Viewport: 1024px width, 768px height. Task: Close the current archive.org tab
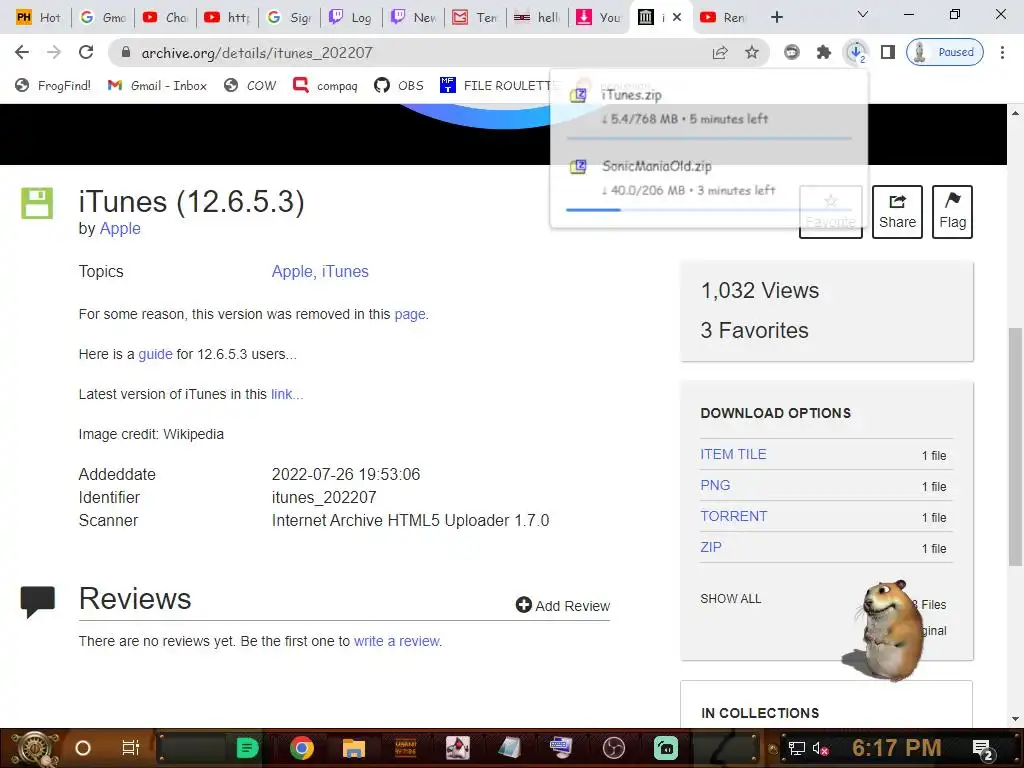pyautogui.click(x=677, y=17)
